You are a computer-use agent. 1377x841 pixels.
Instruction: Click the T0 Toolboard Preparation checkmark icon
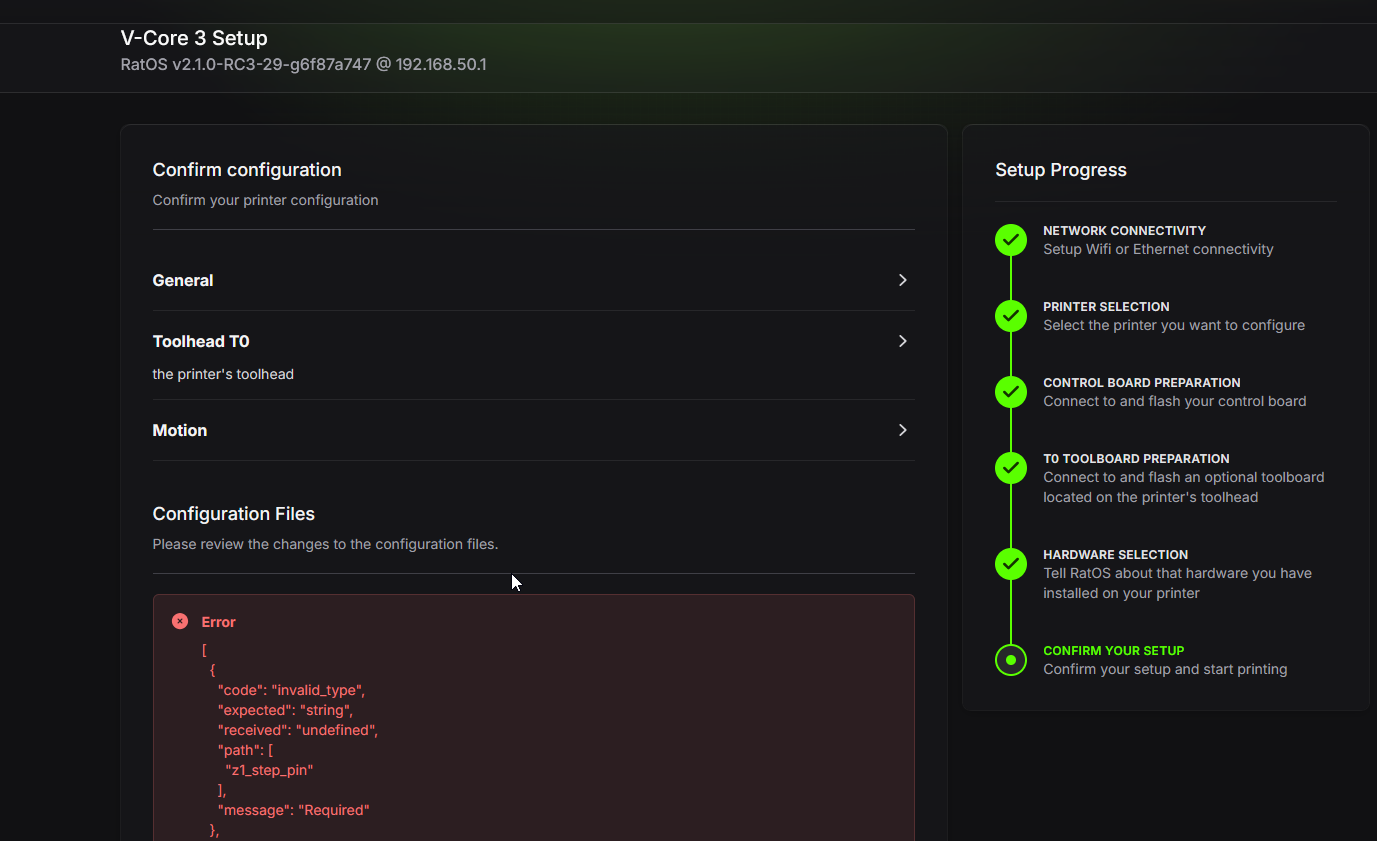[1011, 468]
